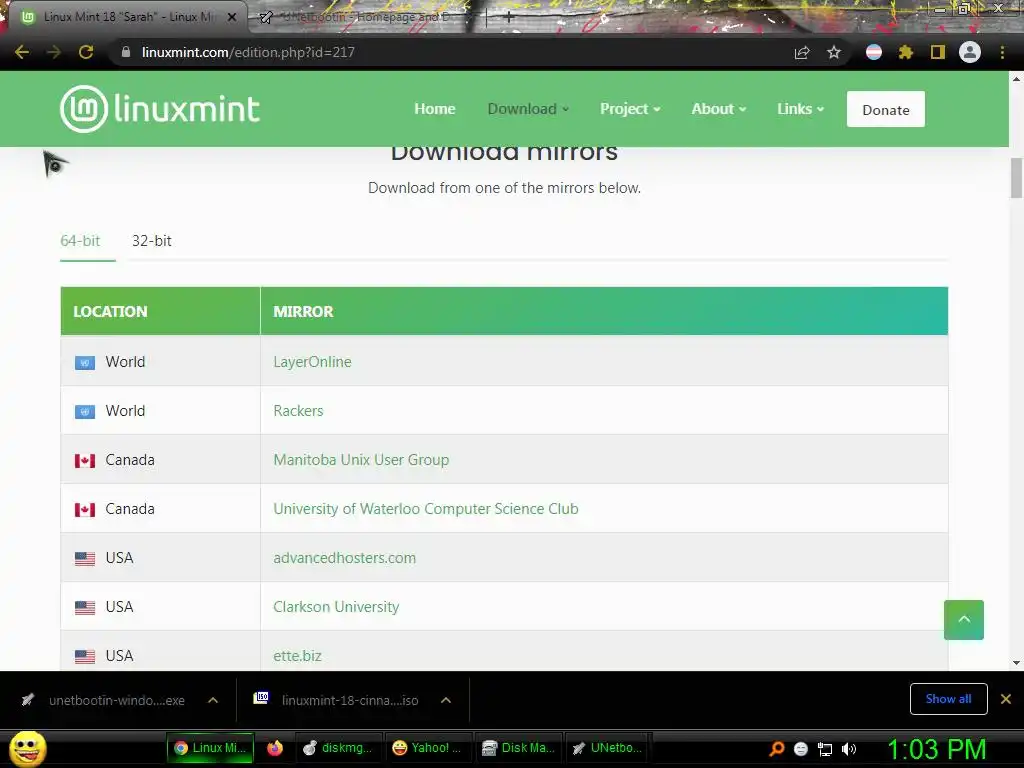Click the scrollbar down arrow

pos(1016,663)
